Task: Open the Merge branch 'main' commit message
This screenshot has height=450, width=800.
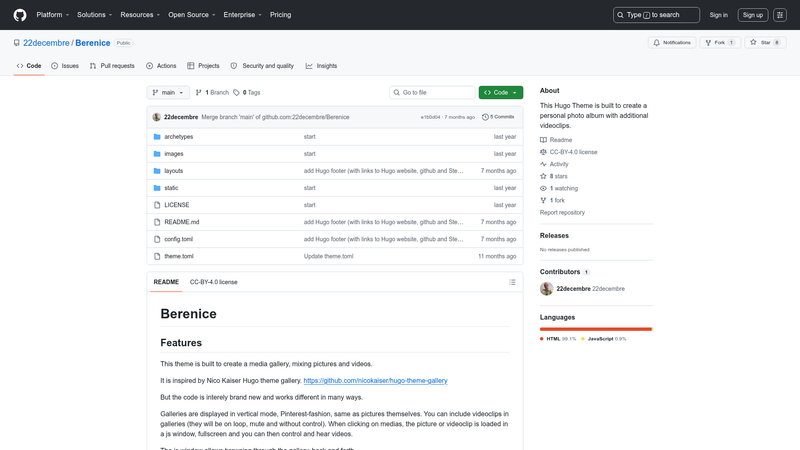Action: 275,117
